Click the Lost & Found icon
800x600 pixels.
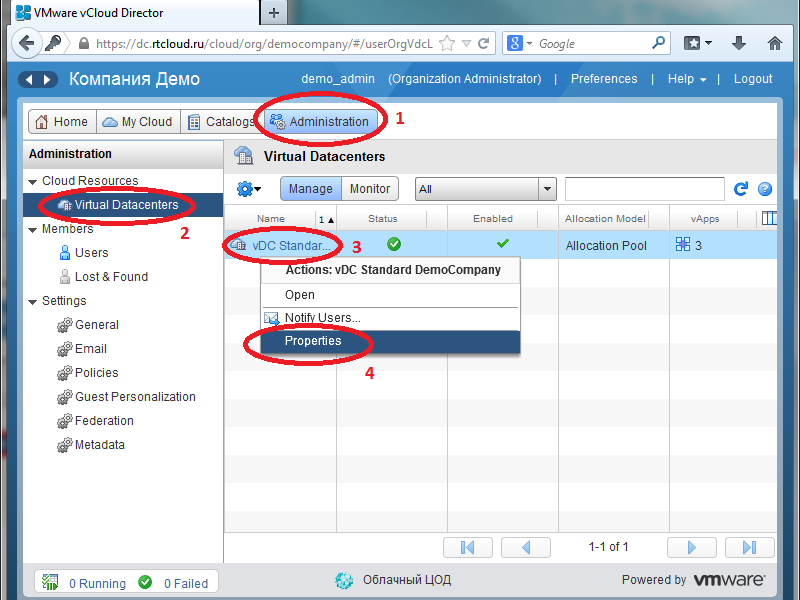coord(65,277)
